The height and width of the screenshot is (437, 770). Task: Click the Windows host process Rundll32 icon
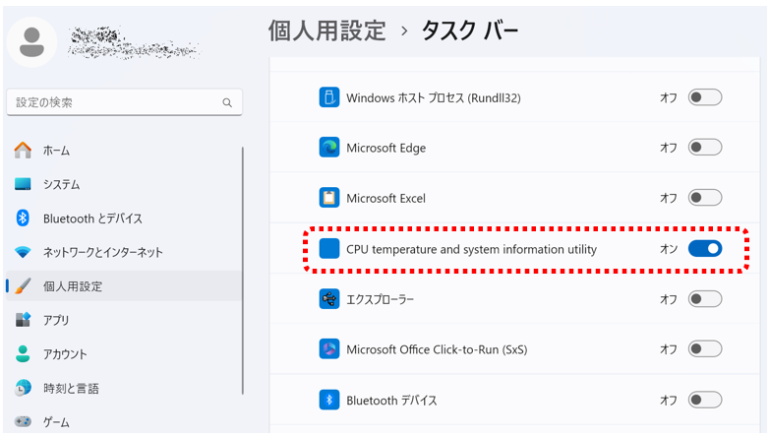pos(329,97)
